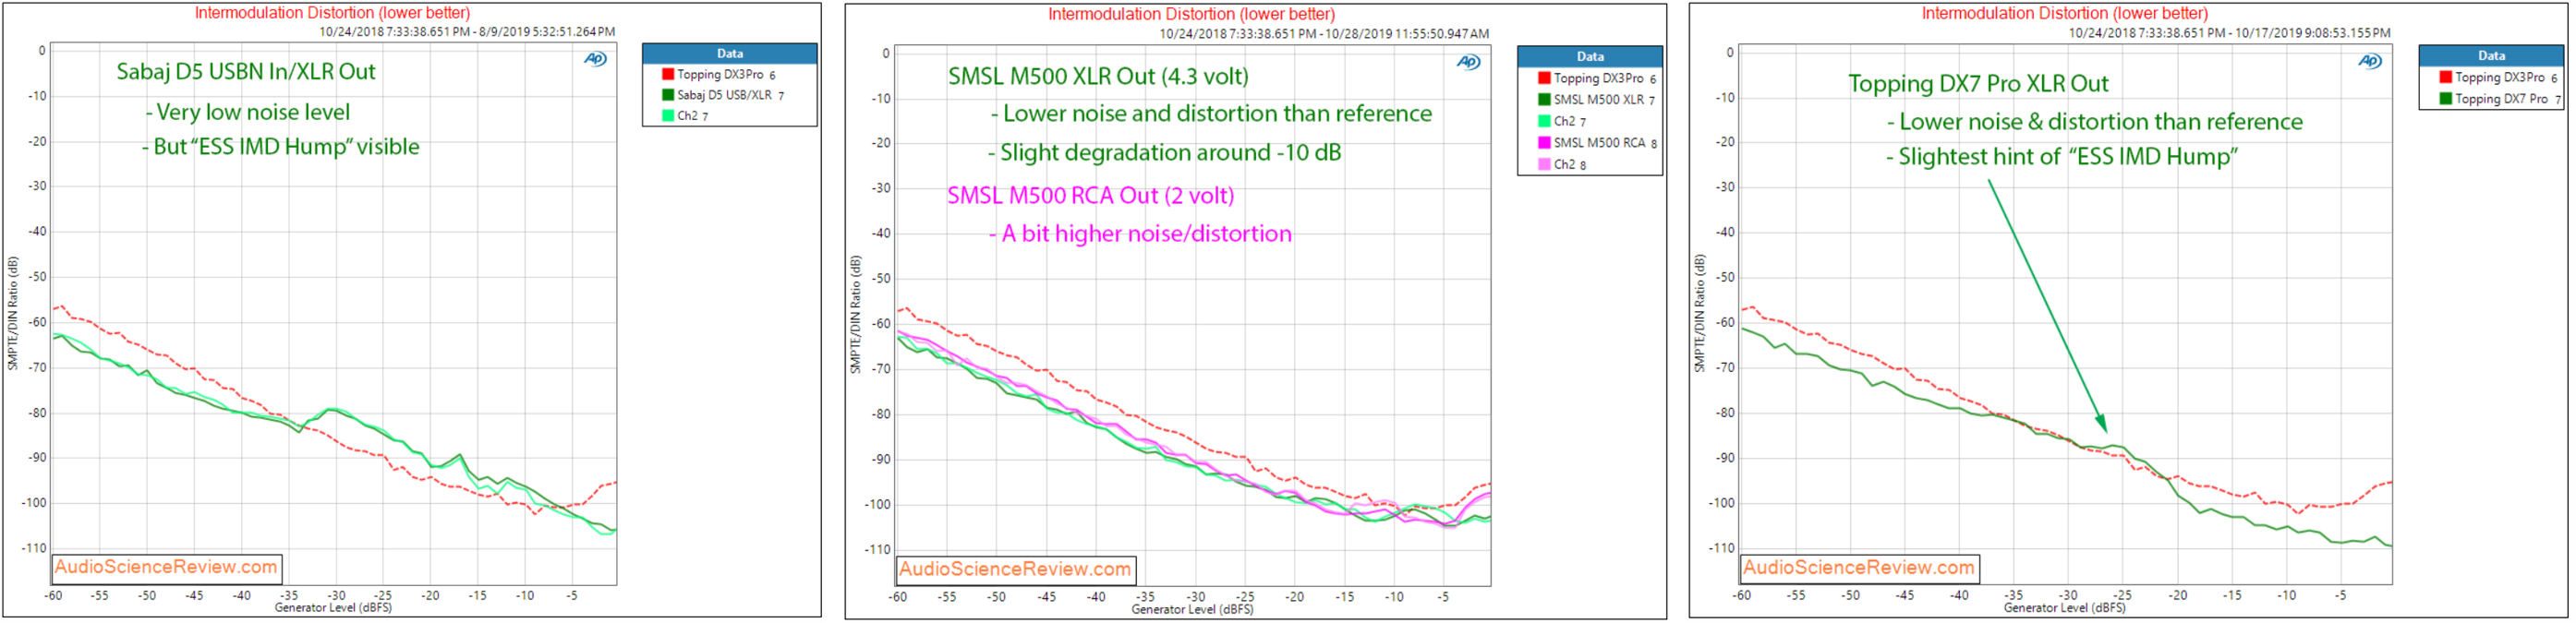The image size is (2576, 623).
Task: Click timestamp ending "10/17/2019 9:08:53.155 PM"
Action: (2229, 33)
